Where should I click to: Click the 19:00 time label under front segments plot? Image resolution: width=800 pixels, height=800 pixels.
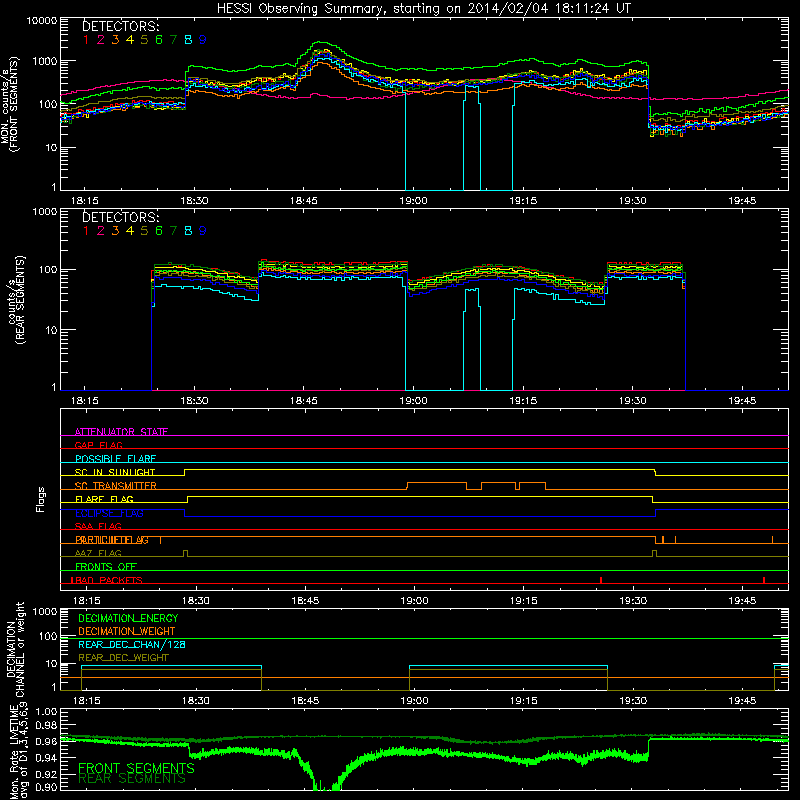pos(413,201)
